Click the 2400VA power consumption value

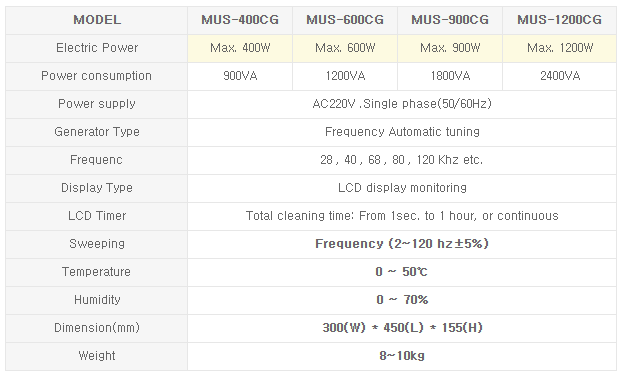tap(559, 76)
